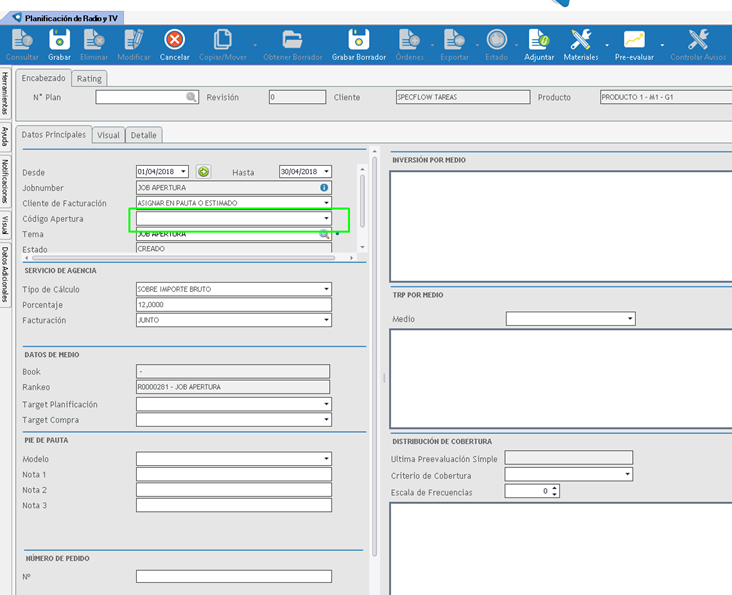Open the Criterio de Cobertura dropdown

pyautogui.click(x=627, y=475)
